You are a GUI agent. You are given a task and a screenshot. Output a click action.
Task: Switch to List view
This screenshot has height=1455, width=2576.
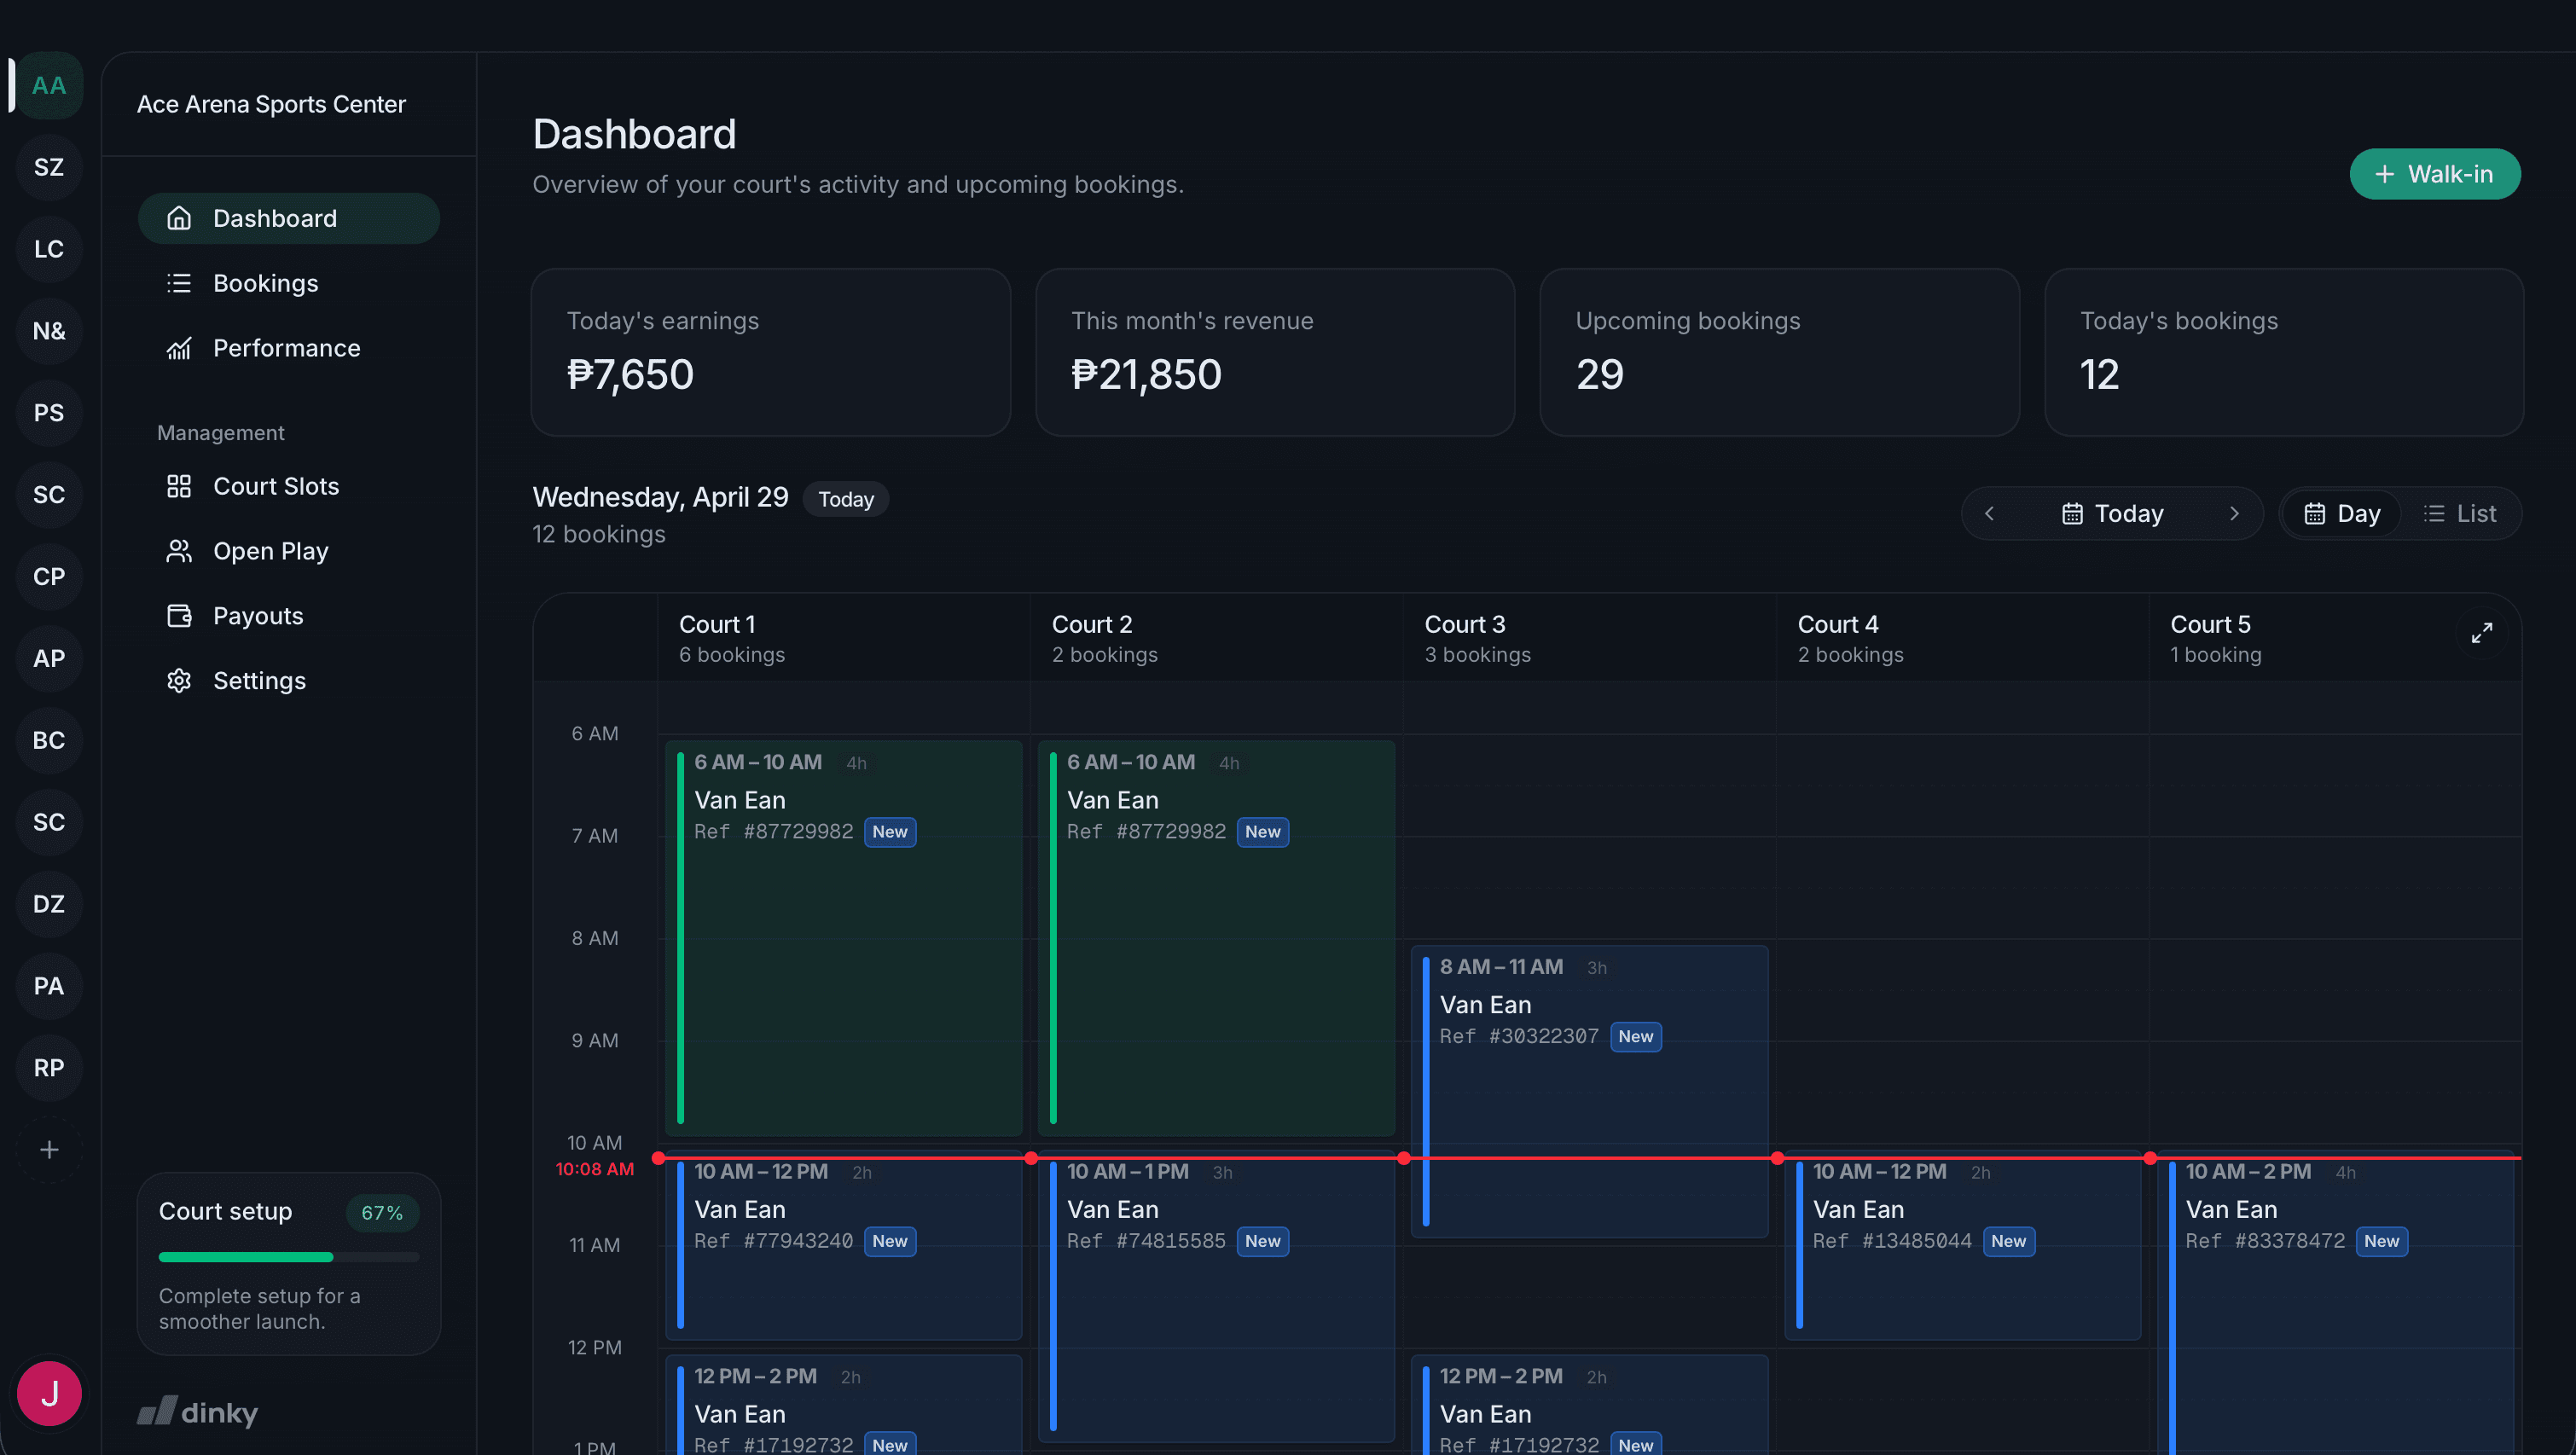(x=2460, y=514)
